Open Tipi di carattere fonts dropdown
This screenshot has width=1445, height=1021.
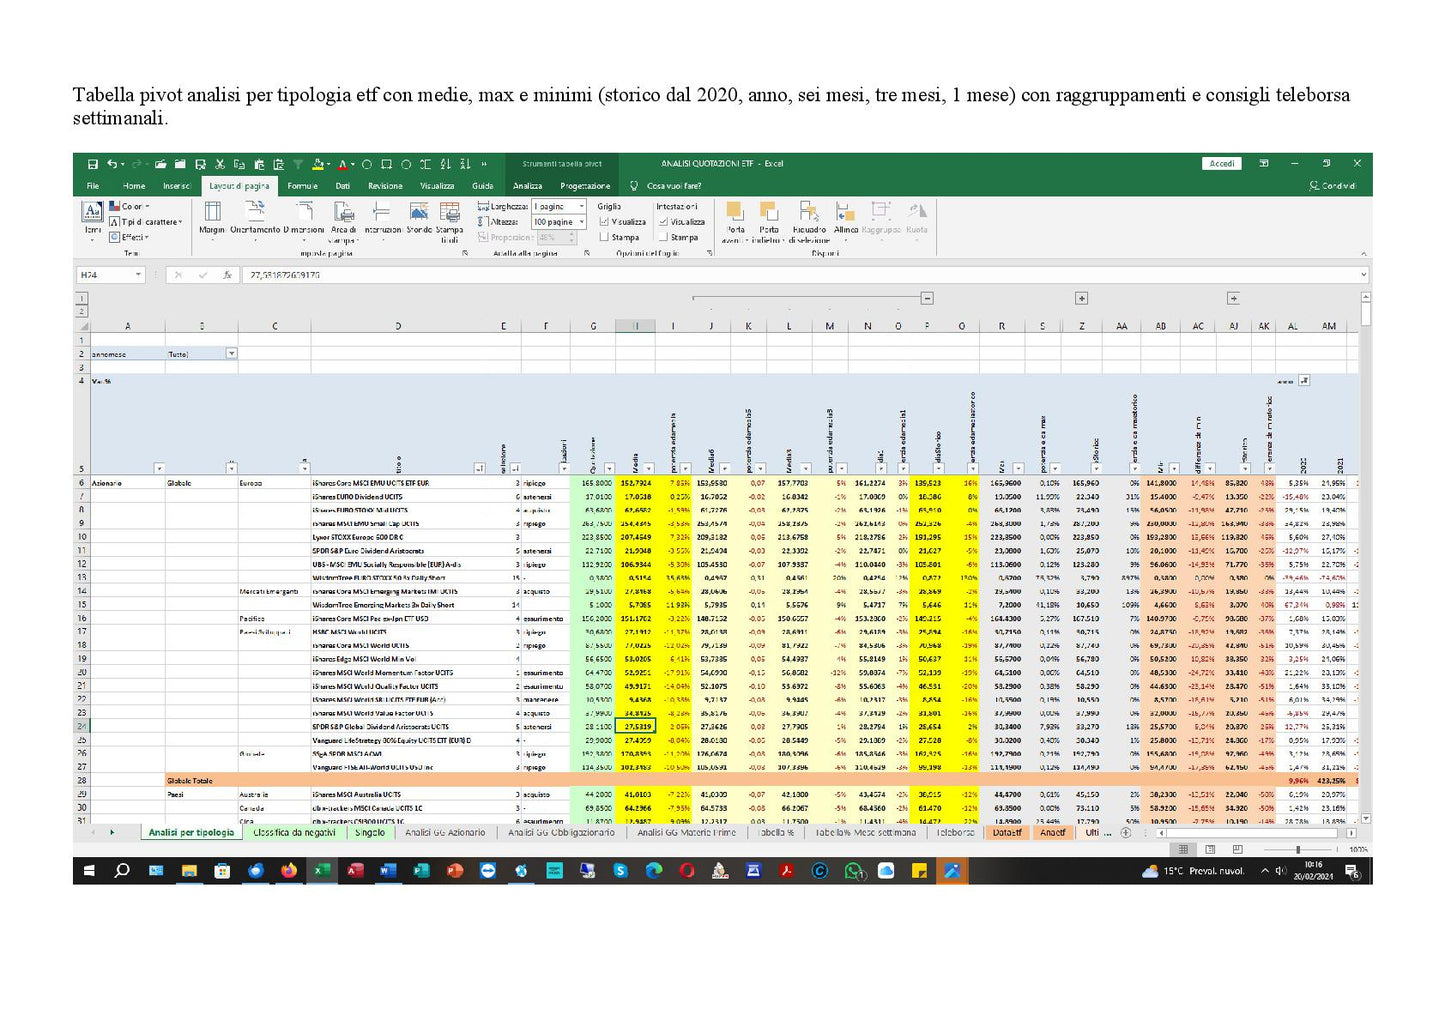coord(146,222)
